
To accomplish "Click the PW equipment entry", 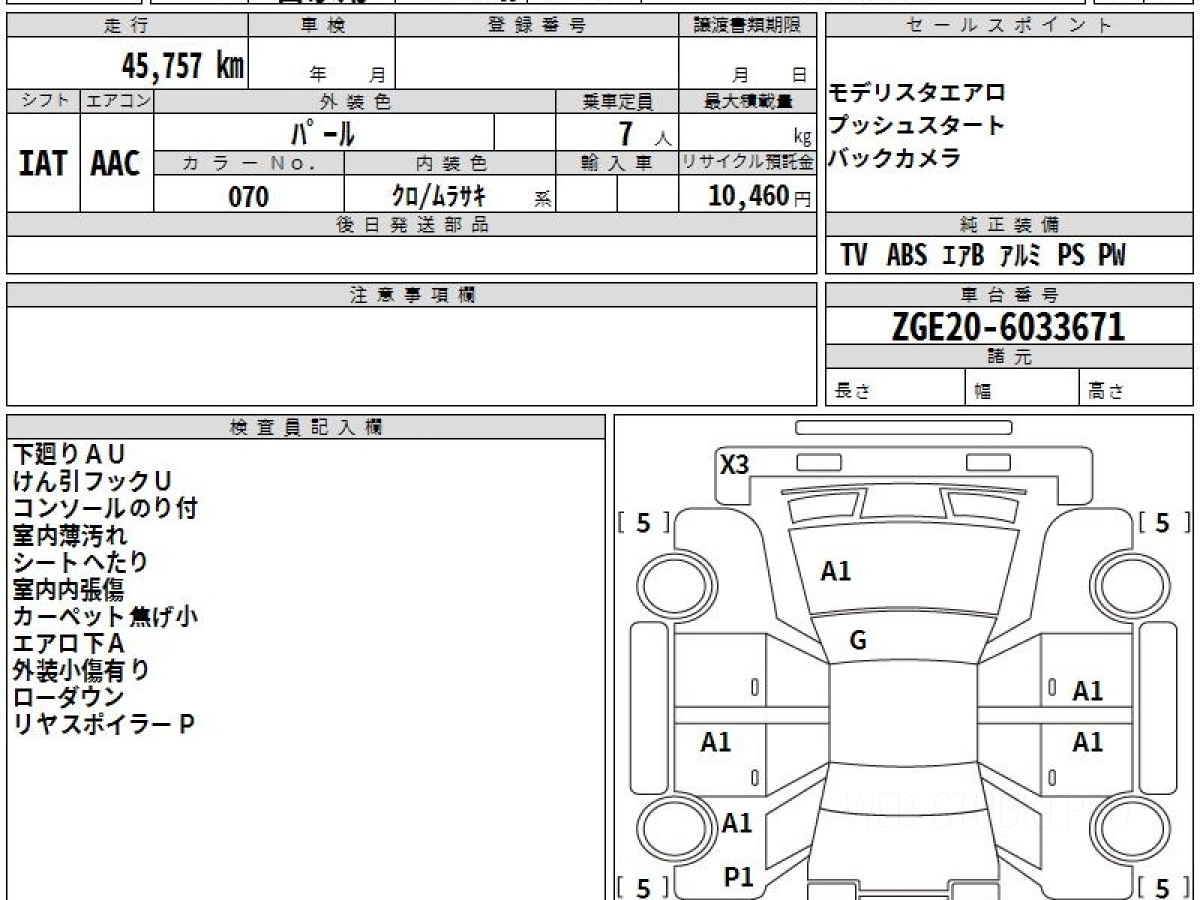I will click(1112, 256).
